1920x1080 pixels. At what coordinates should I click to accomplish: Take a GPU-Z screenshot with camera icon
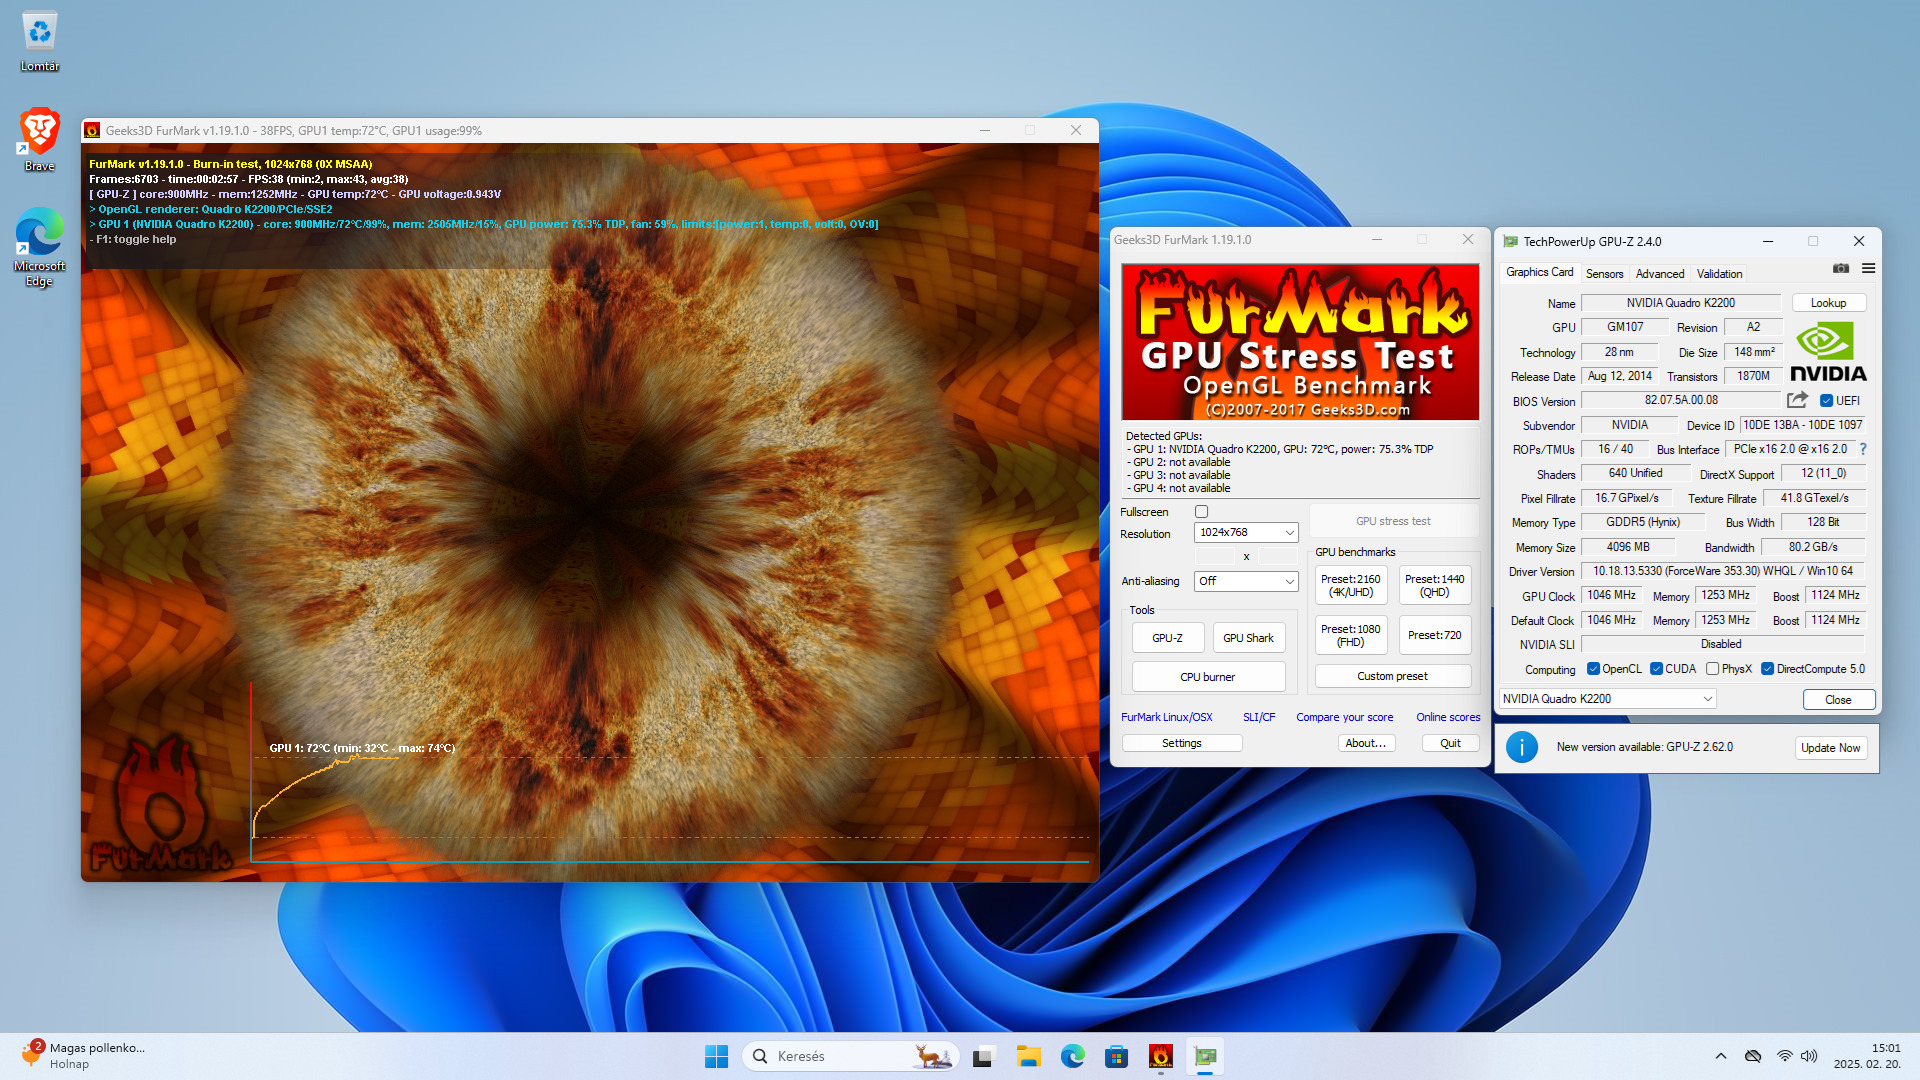pyautogui.click(x=1840, y=268)
